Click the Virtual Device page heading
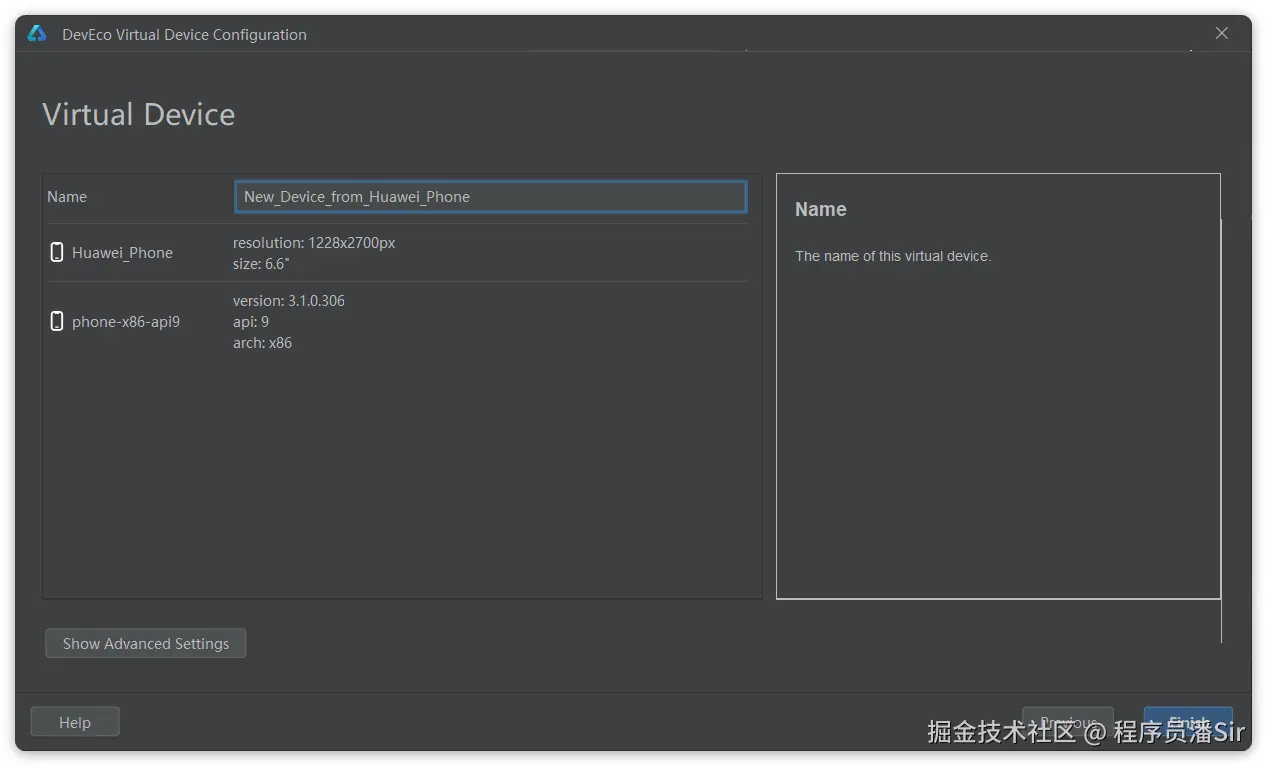Viewport: 1267px width, 768px height. 139,114
